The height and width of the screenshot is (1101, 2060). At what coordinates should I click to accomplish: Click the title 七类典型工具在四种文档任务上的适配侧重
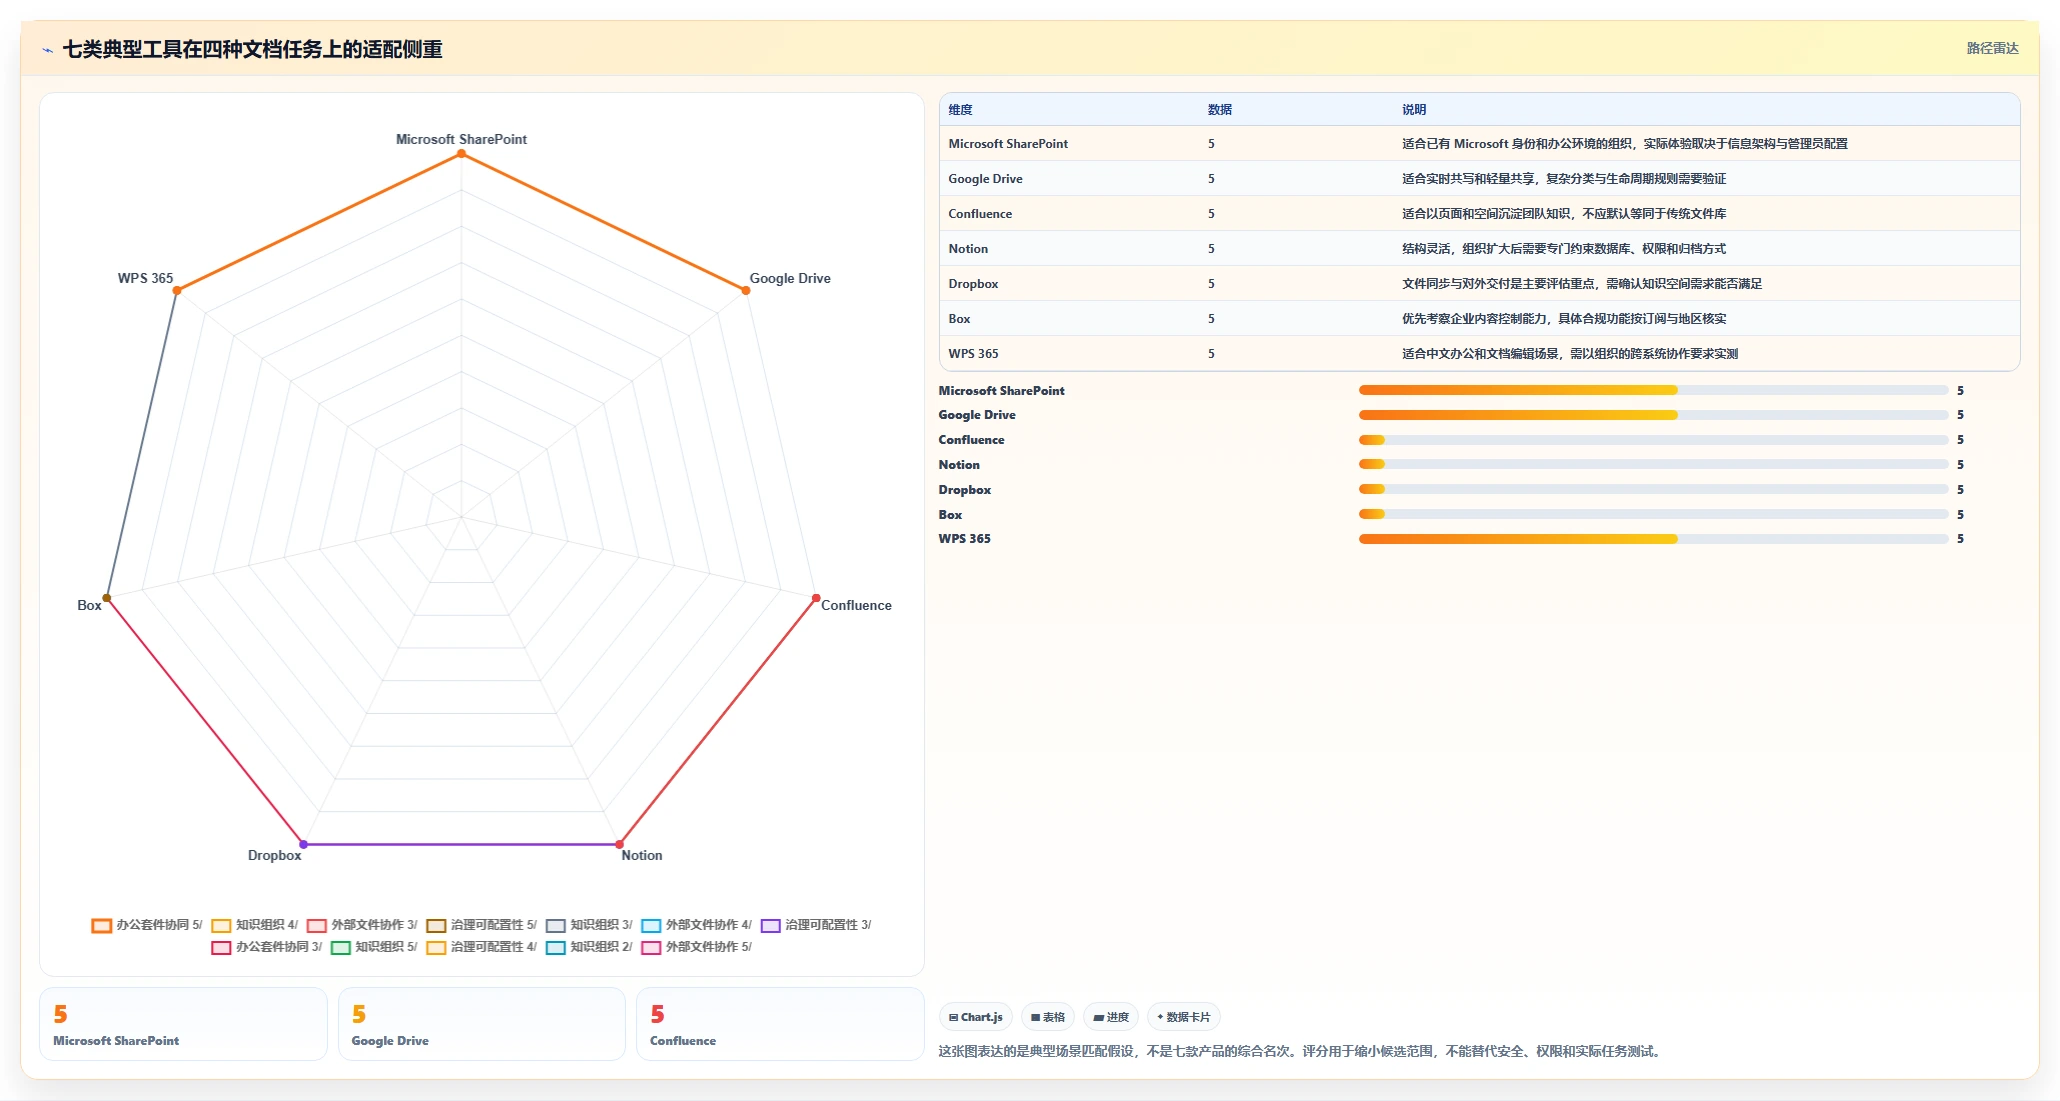[x=252, y=49]
